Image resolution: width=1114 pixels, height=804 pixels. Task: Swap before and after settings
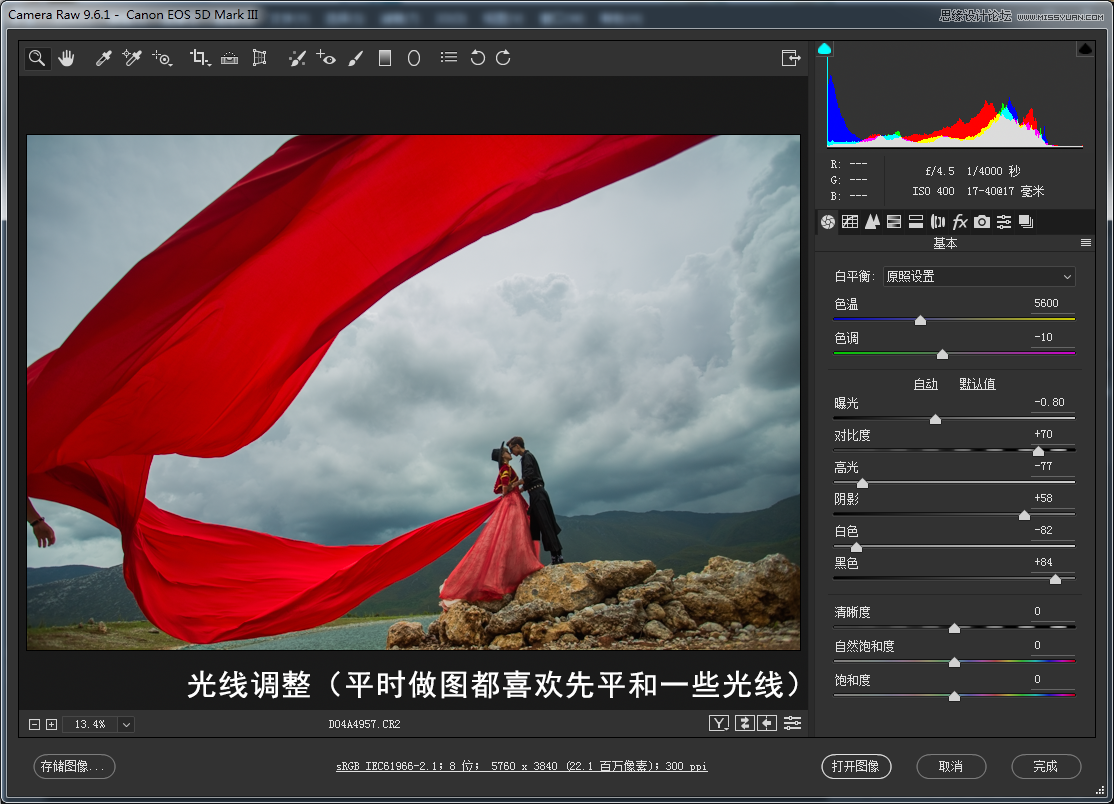point(745,723)
